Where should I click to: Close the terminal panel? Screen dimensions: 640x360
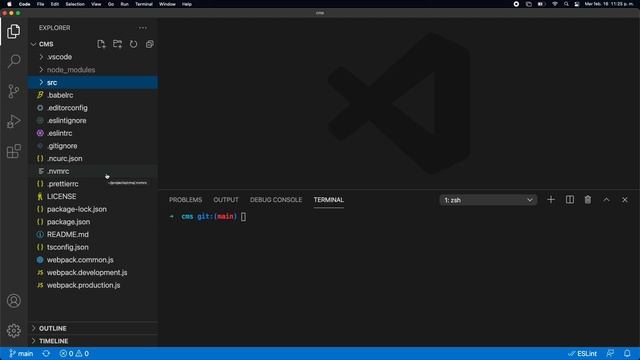point(625,200)
